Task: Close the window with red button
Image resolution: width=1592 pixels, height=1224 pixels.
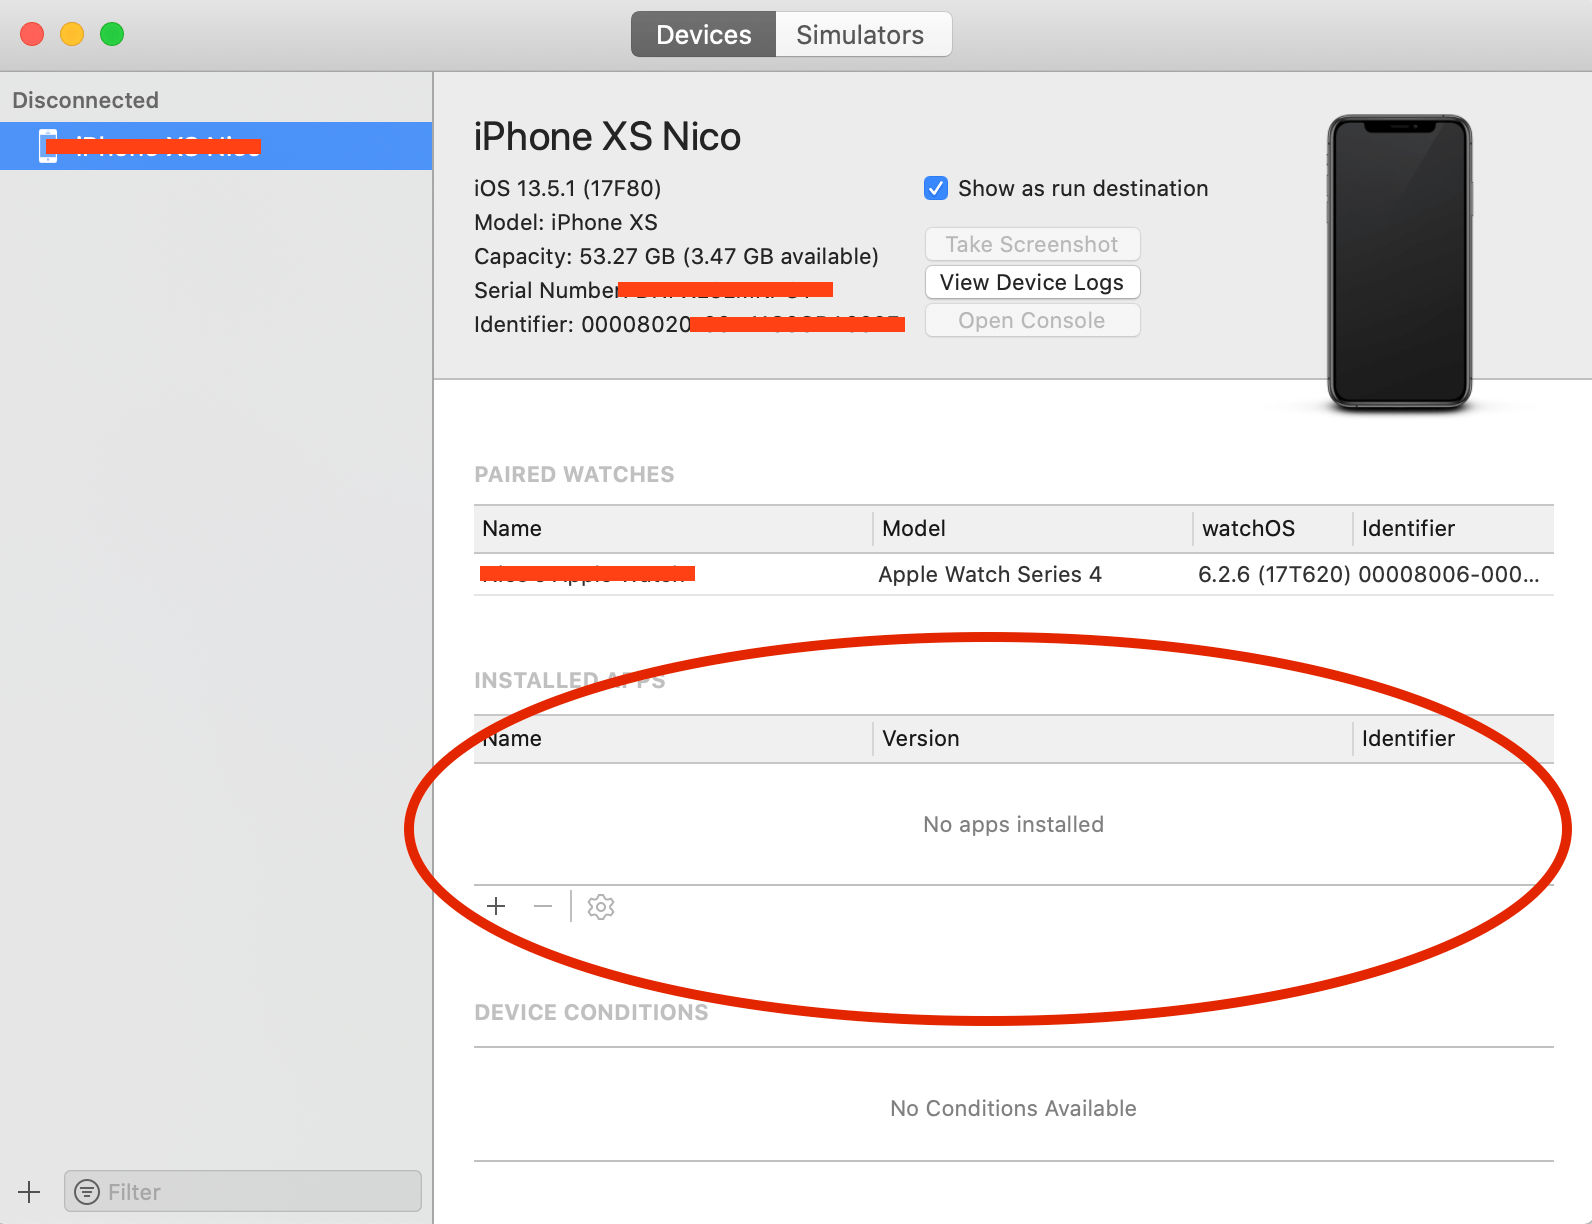Action: pos(32,34)
